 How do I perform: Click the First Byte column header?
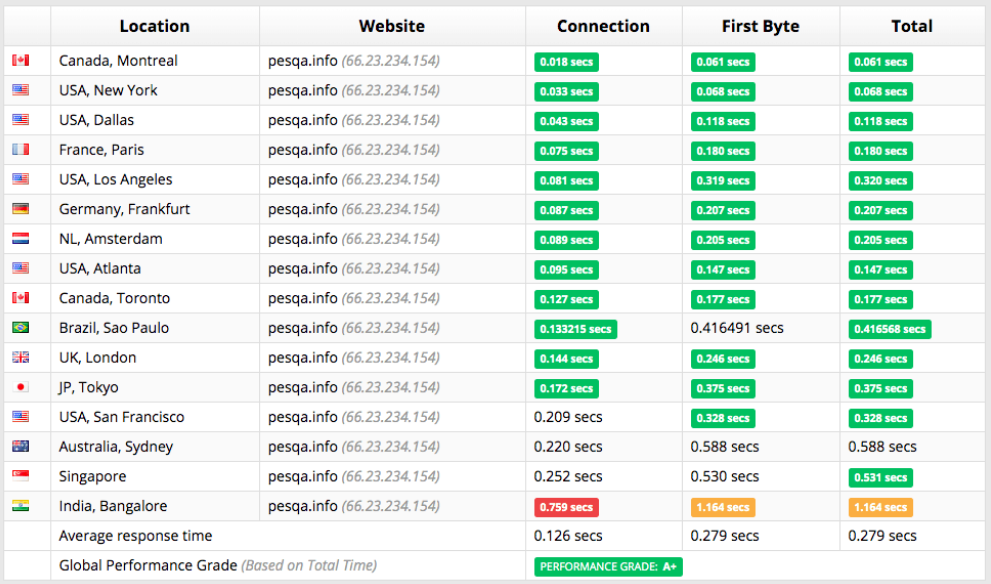pos(760,26)
